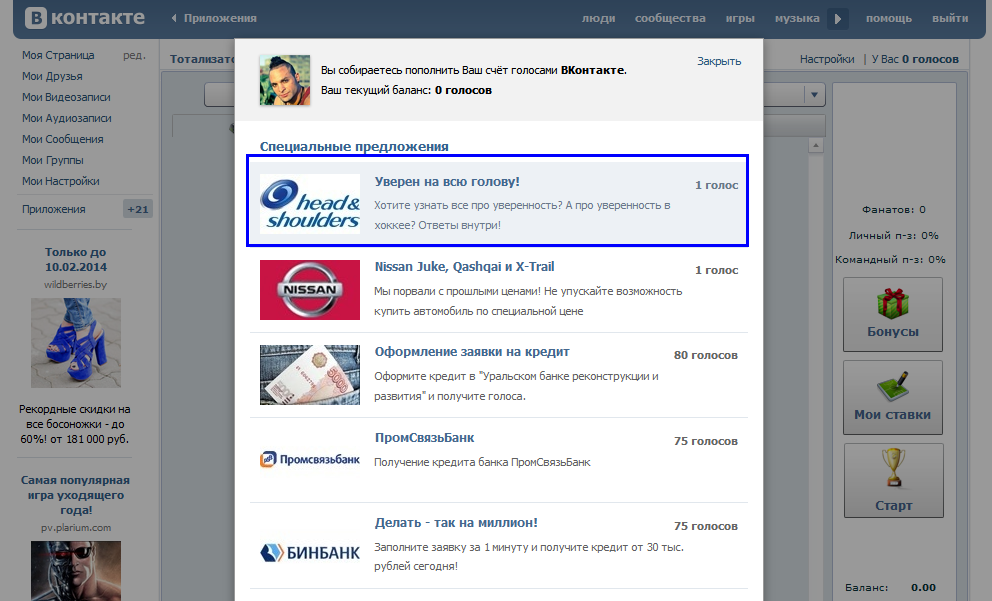Close the balance top-up dialog via Закрыть

tap(719, 61)
